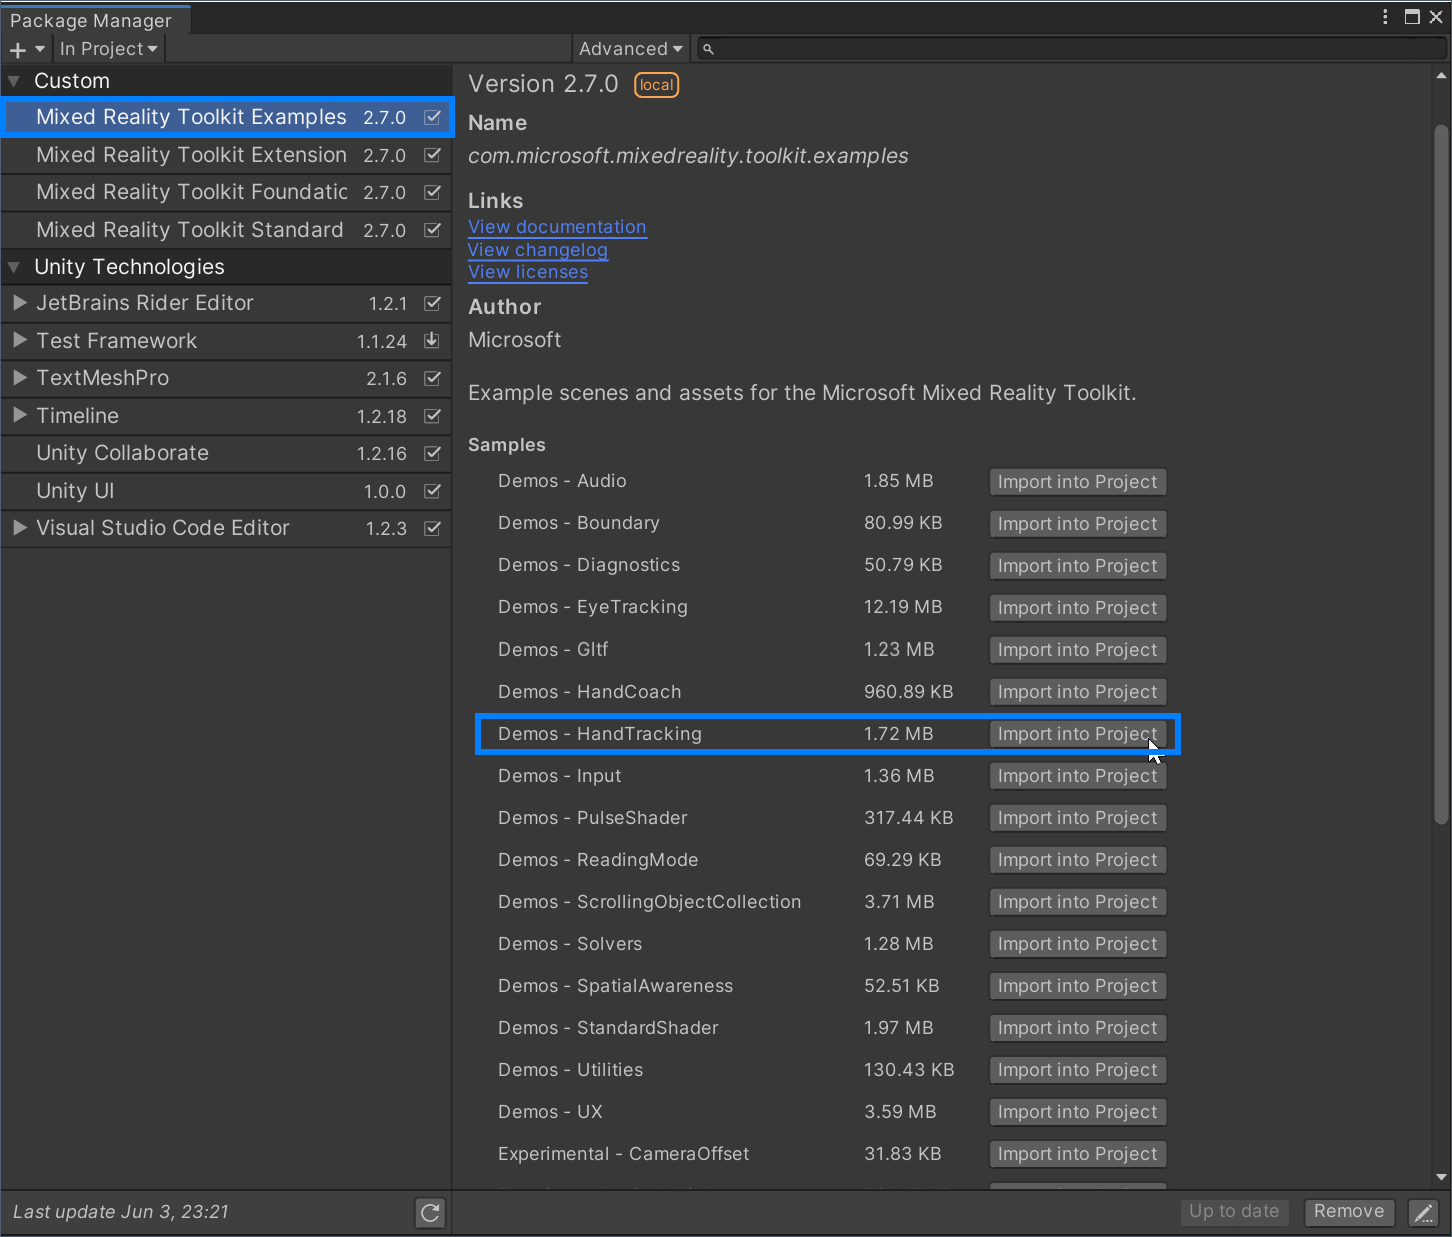This screenshot has height=1237, width=1452.
Task: Open the manifest editor pencil icon
Action: point(1424,1212)
